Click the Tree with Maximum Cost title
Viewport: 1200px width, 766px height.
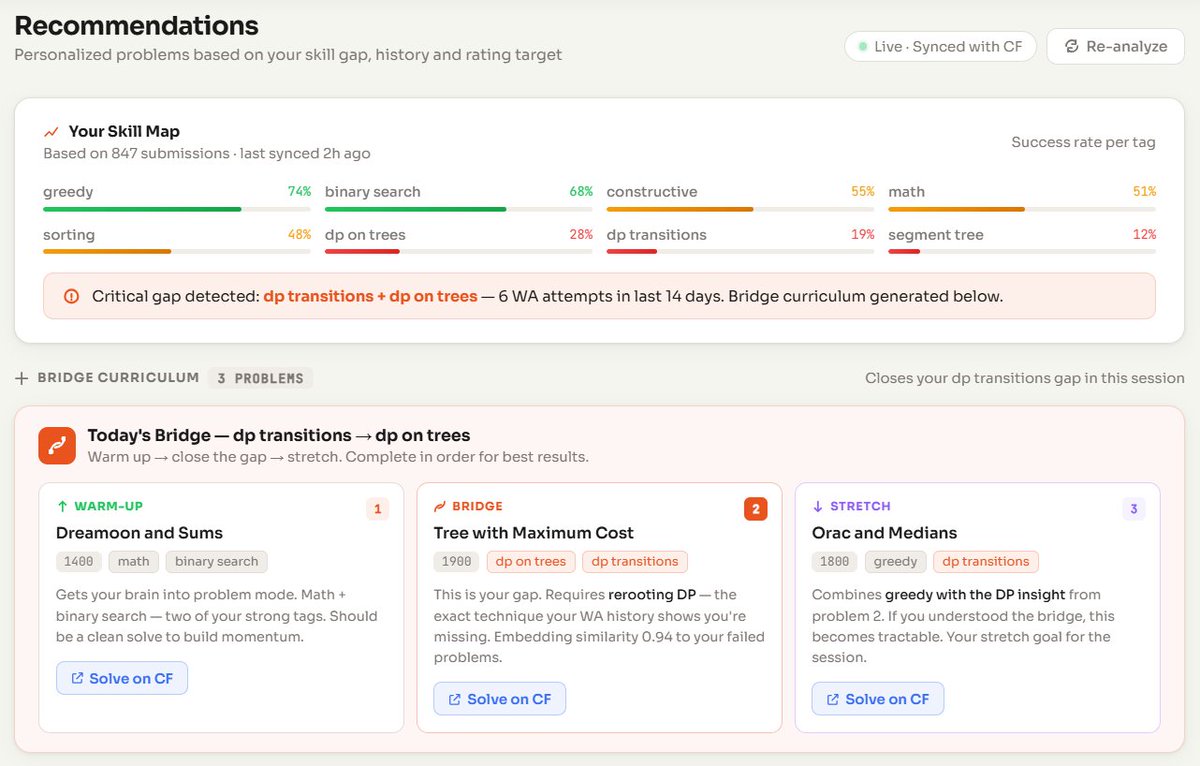tap(534, 533)
